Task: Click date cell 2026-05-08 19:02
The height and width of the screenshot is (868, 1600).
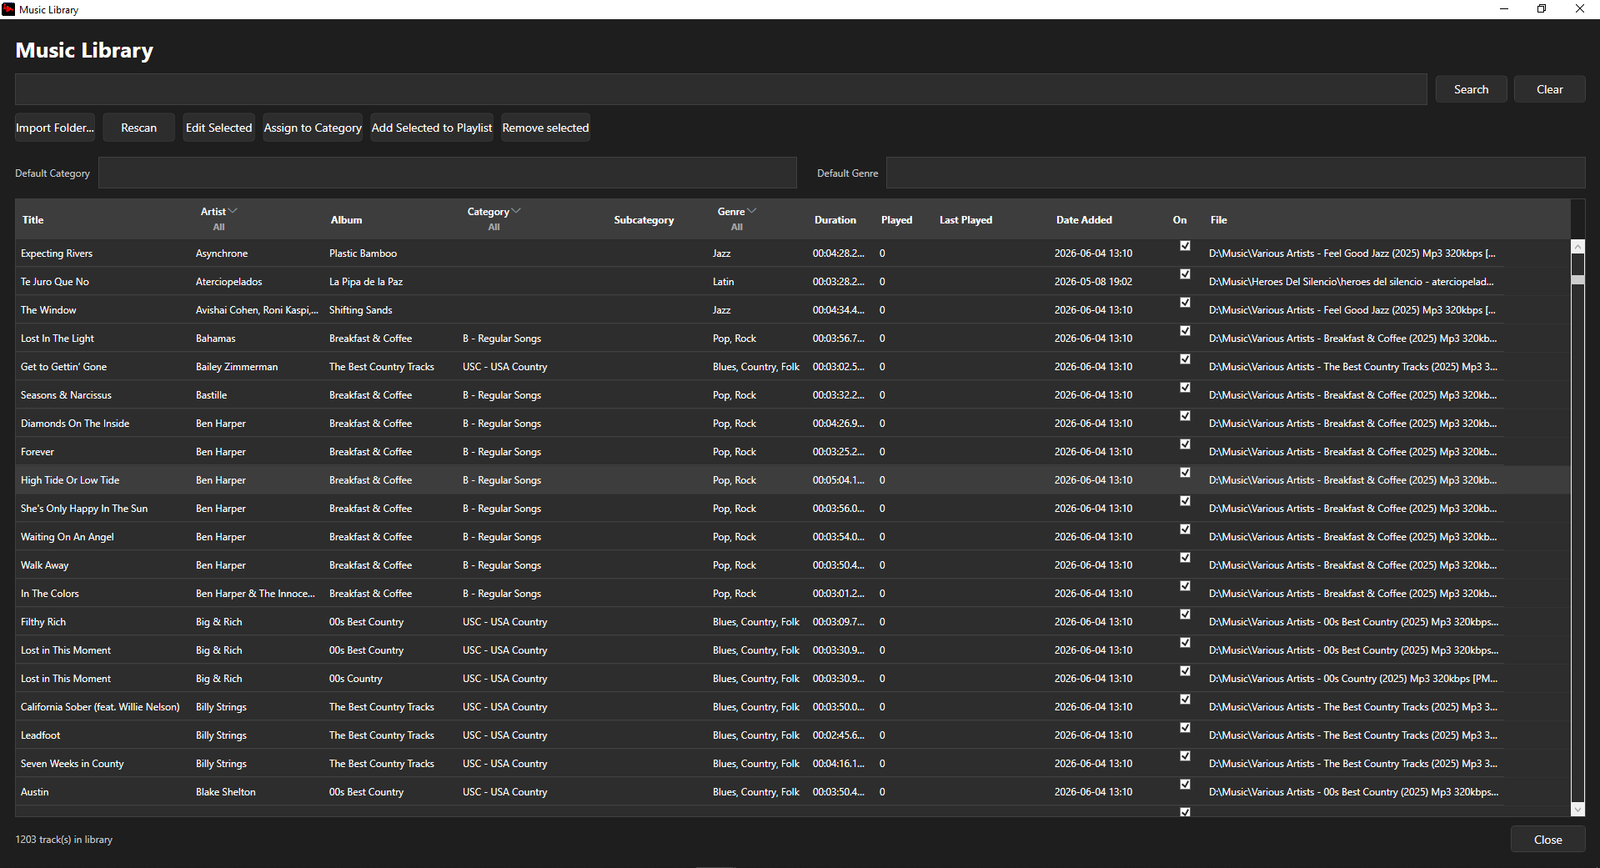Action: [1093, 282]
